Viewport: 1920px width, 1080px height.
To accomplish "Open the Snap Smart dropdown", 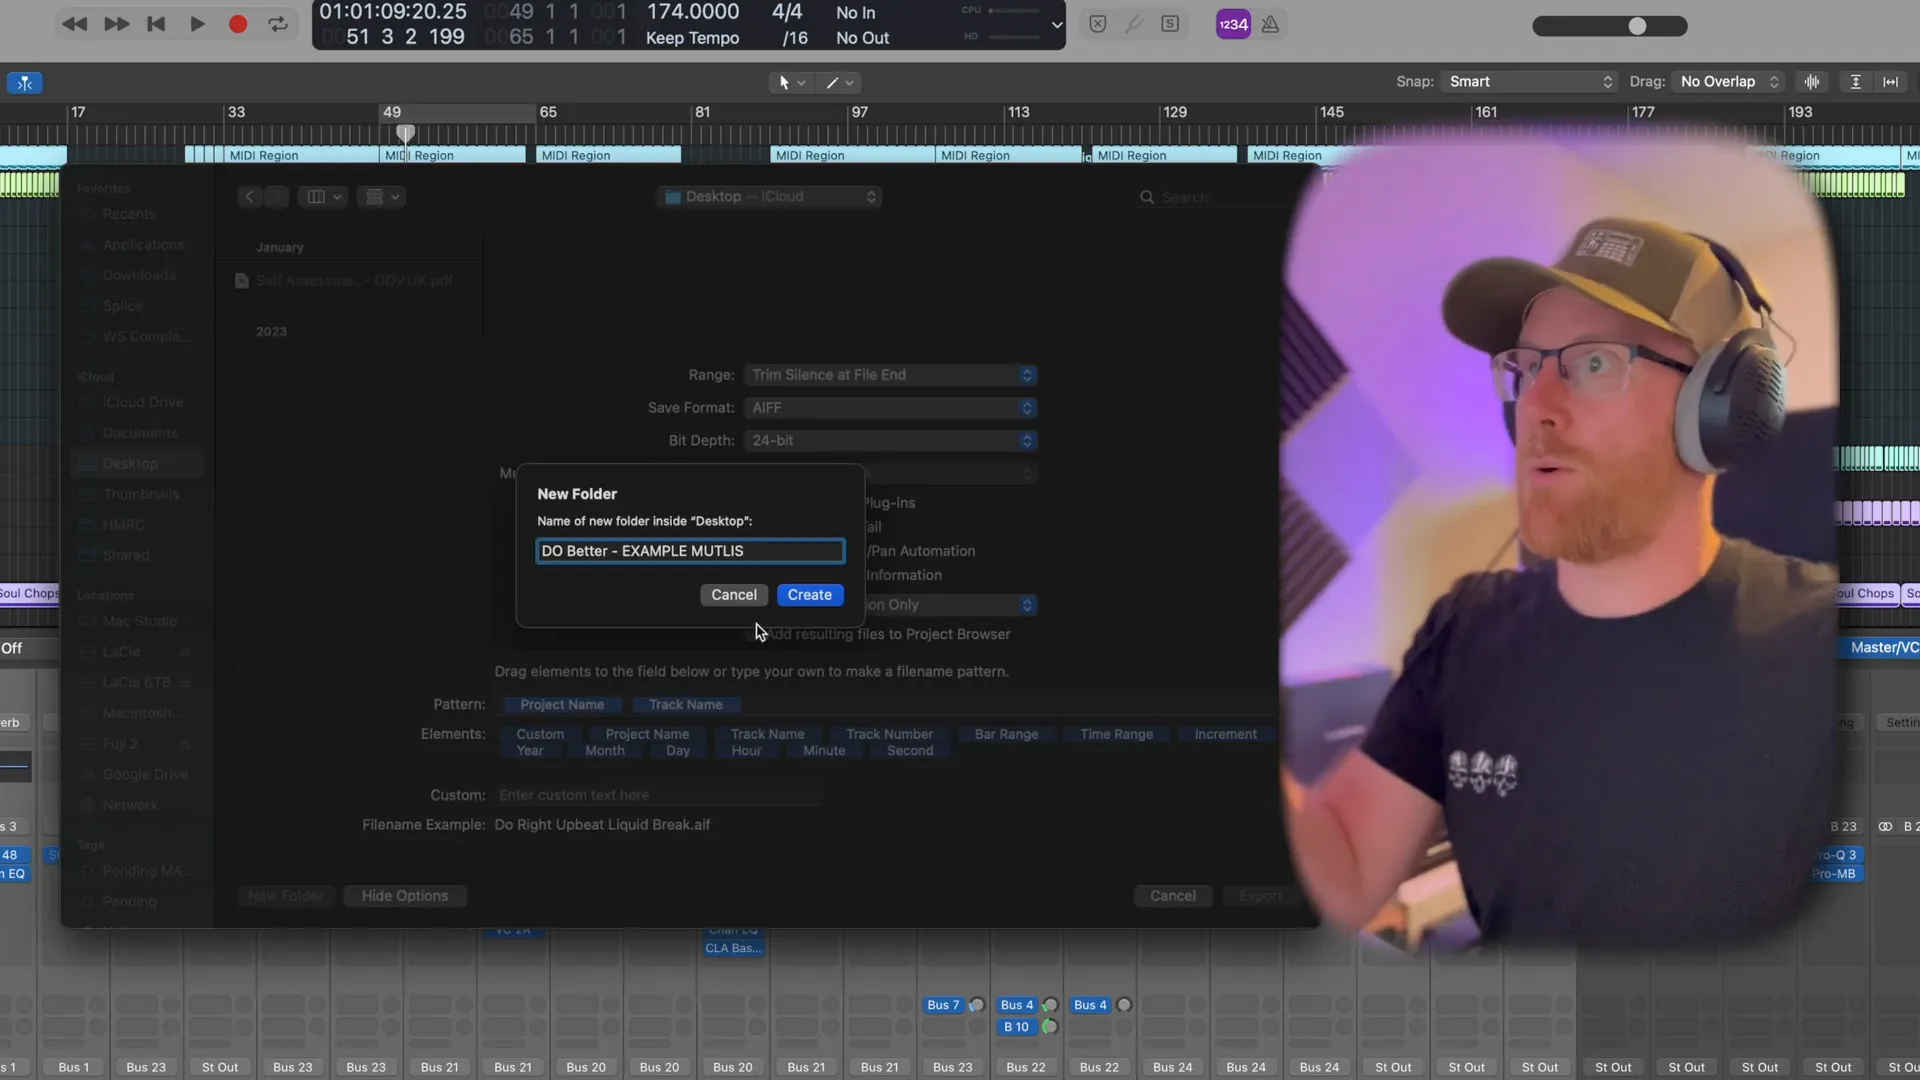I will (1529, 82).
